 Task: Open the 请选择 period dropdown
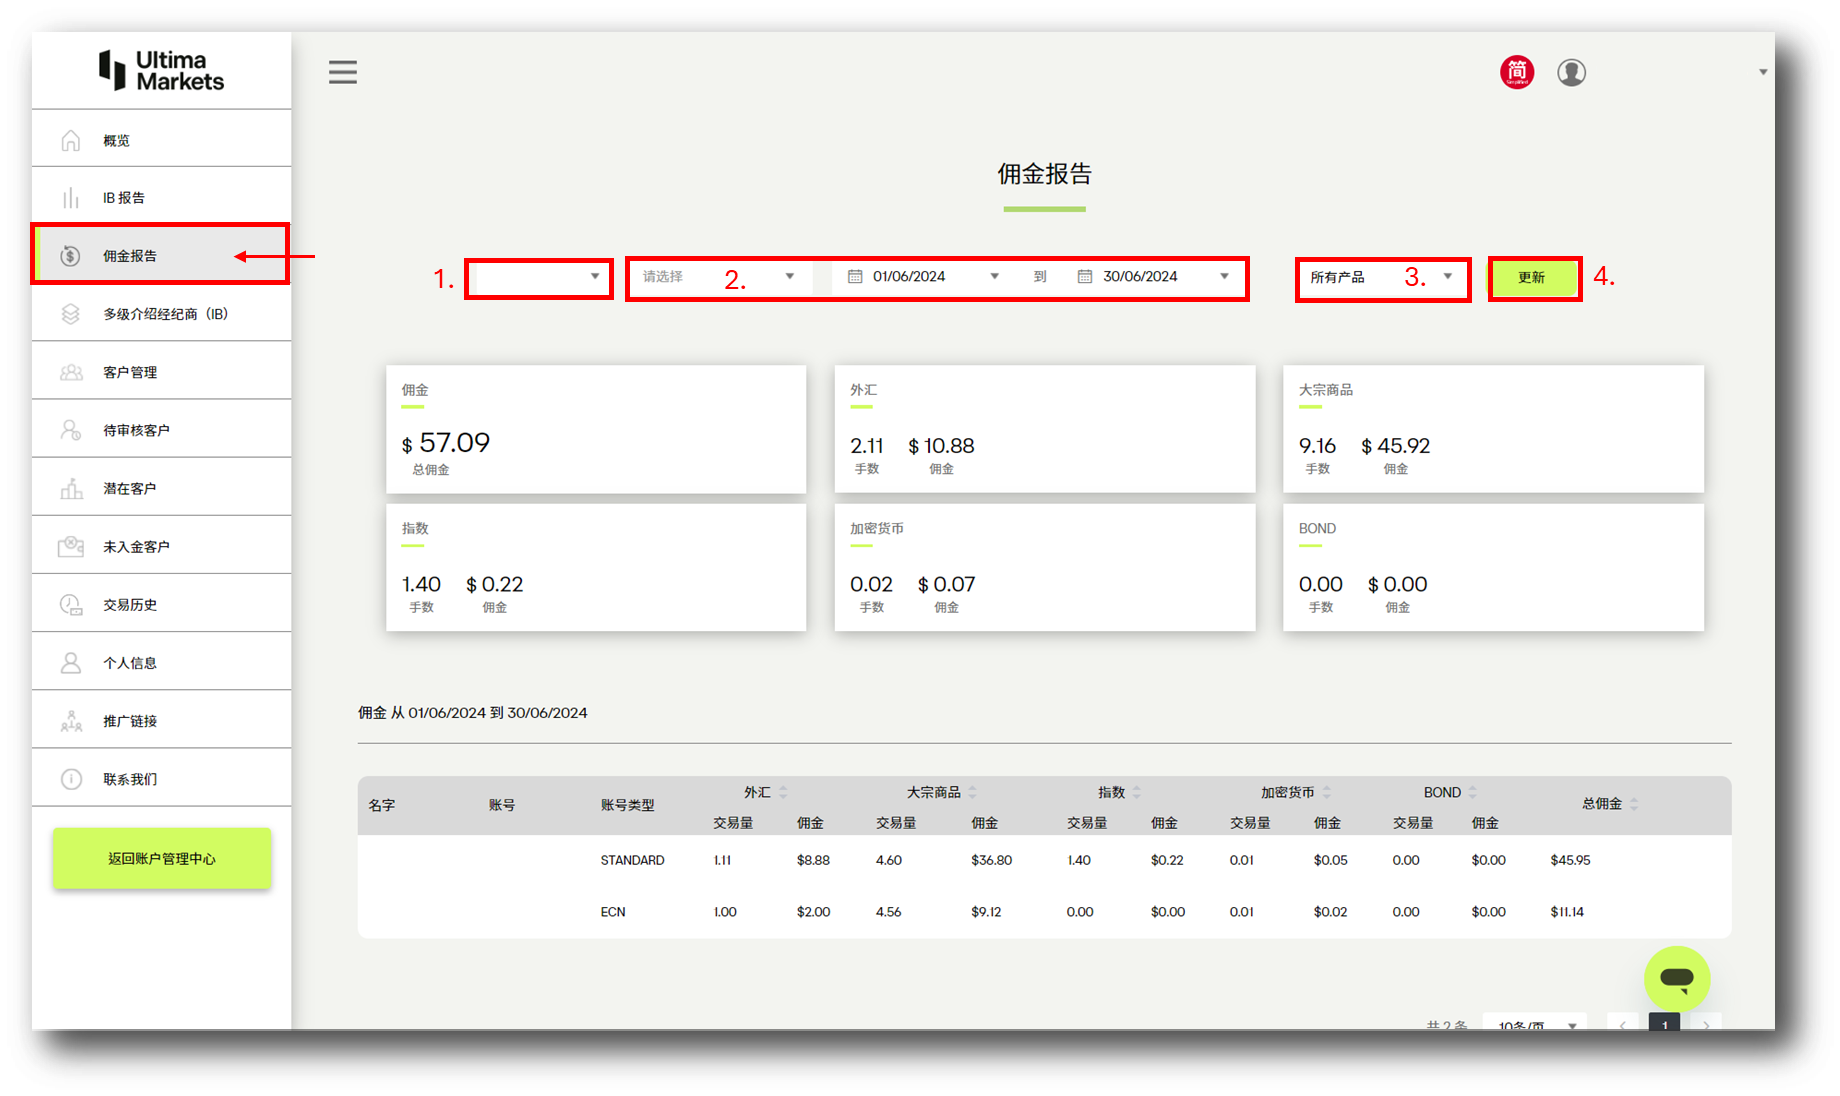(x=719, y=277)
